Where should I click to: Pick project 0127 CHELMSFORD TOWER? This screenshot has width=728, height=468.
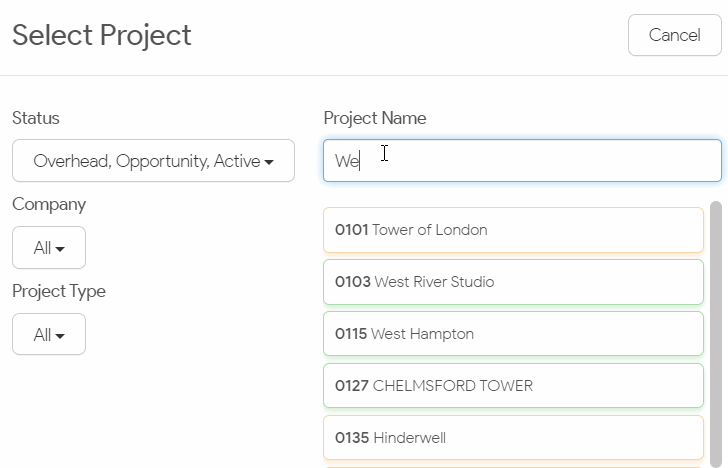(514, 386)
